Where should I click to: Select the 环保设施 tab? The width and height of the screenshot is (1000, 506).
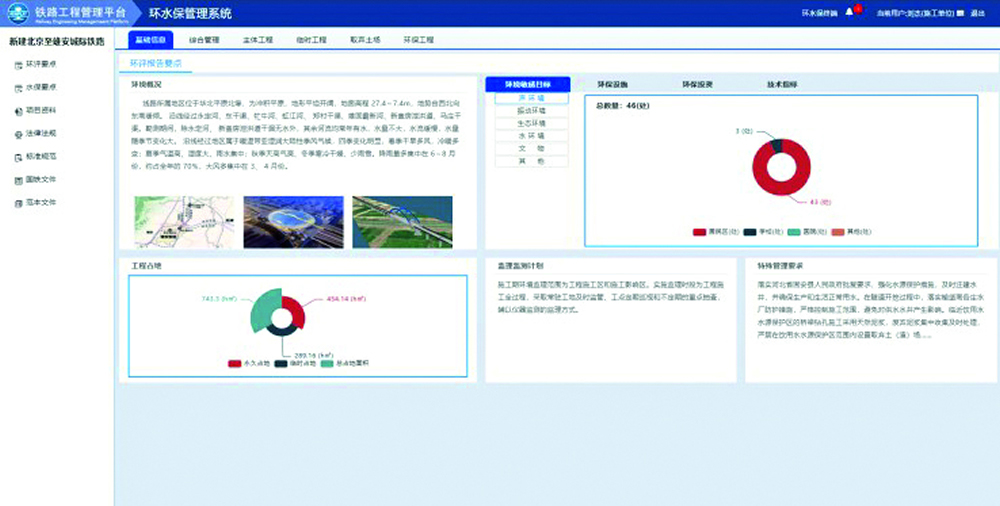pyautogui.click(x=612, y=84)
